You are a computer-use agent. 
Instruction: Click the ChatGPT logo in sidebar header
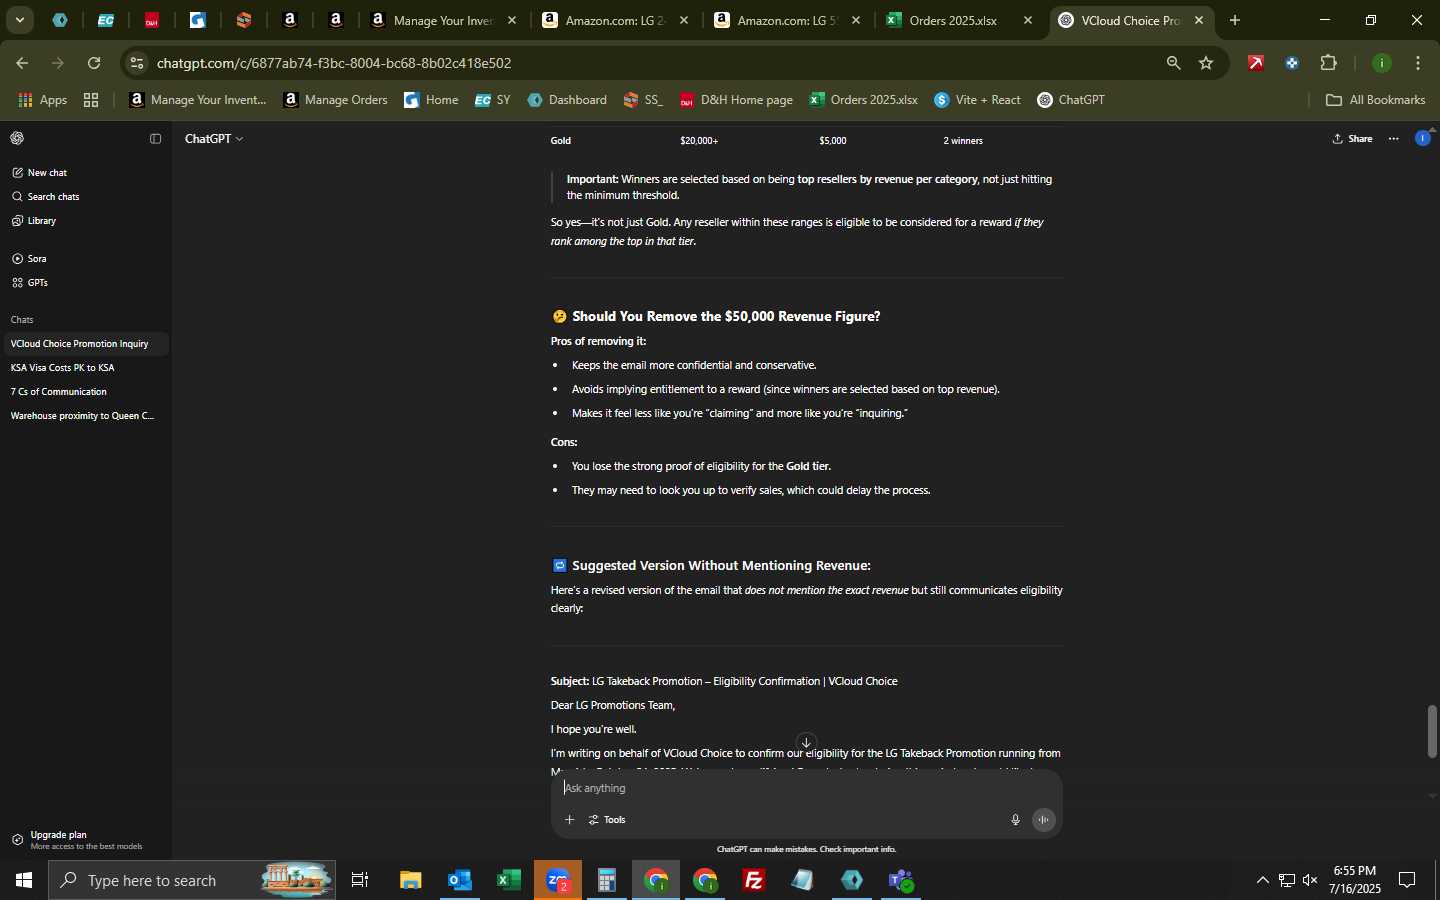(17, 139)
